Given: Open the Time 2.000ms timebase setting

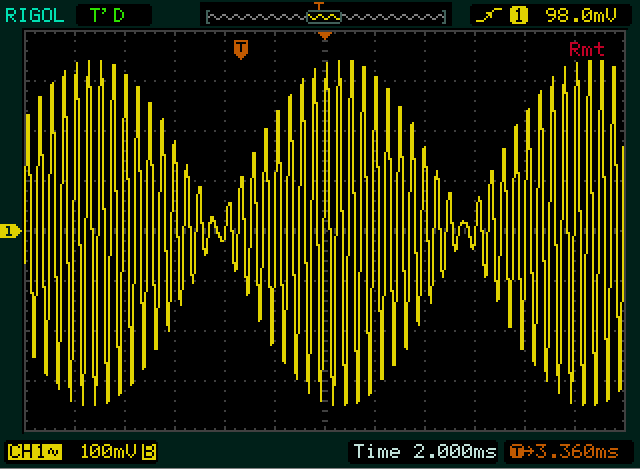Looking at the screenshot, I should tap(420, 452).
